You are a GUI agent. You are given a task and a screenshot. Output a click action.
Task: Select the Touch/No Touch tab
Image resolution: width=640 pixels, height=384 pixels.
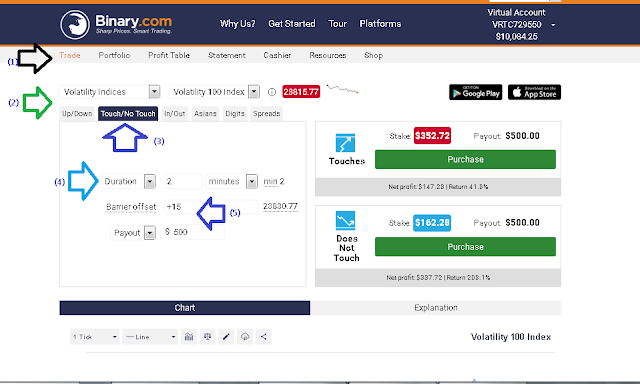(x=128, y=113)
